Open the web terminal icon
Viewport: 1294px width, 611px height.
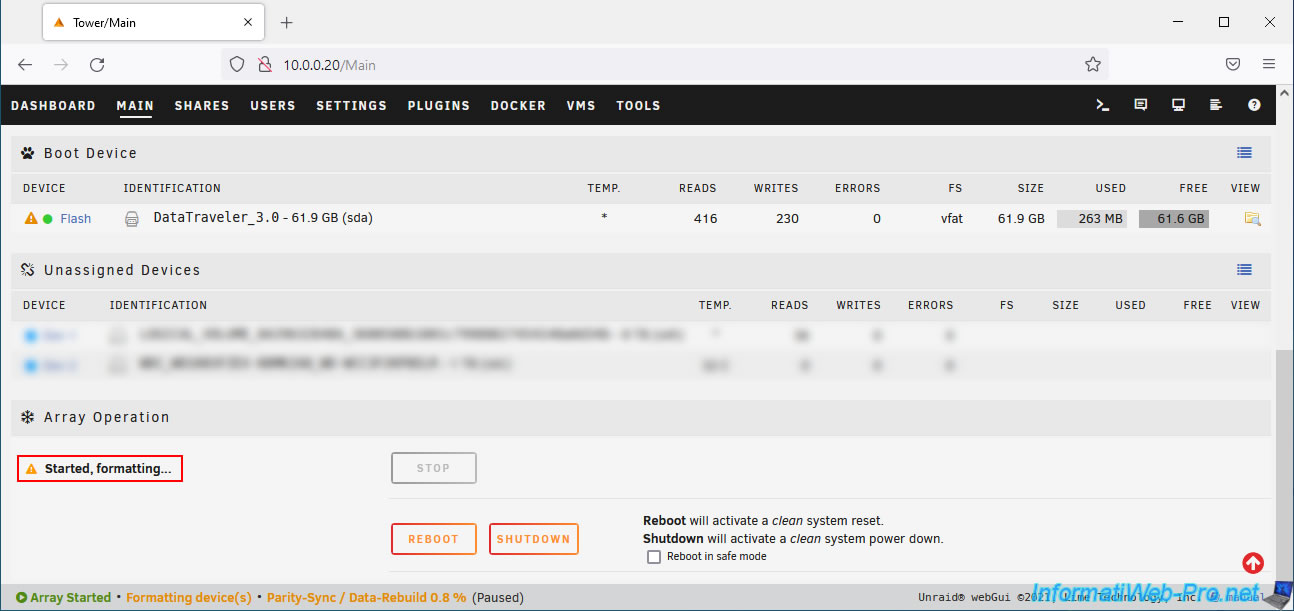(1103, 105)
